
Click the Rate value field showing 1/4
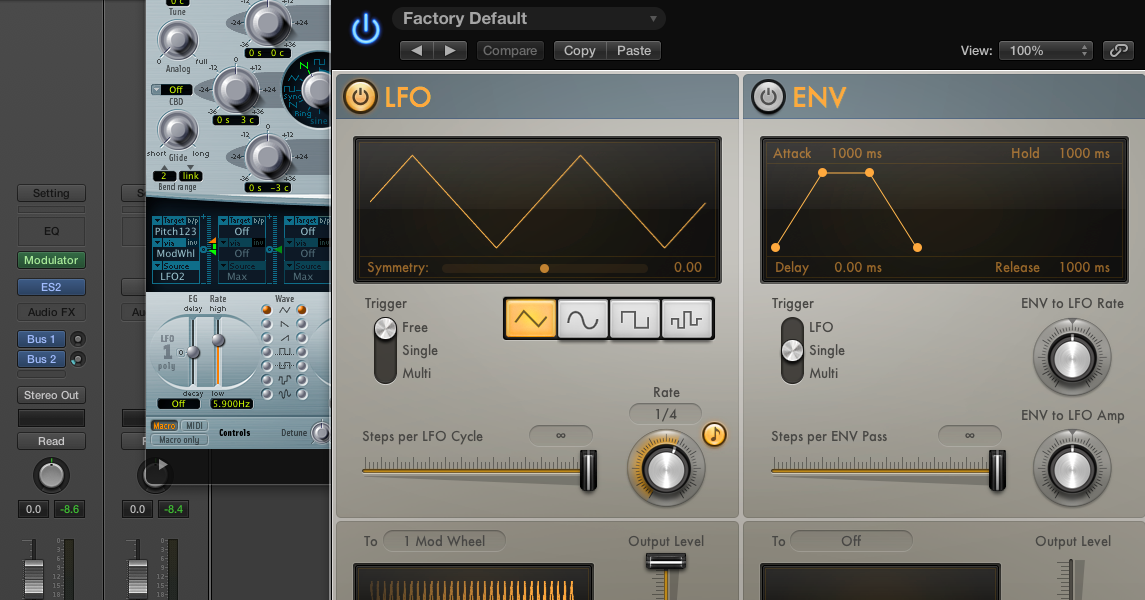(x=666, y=413)
